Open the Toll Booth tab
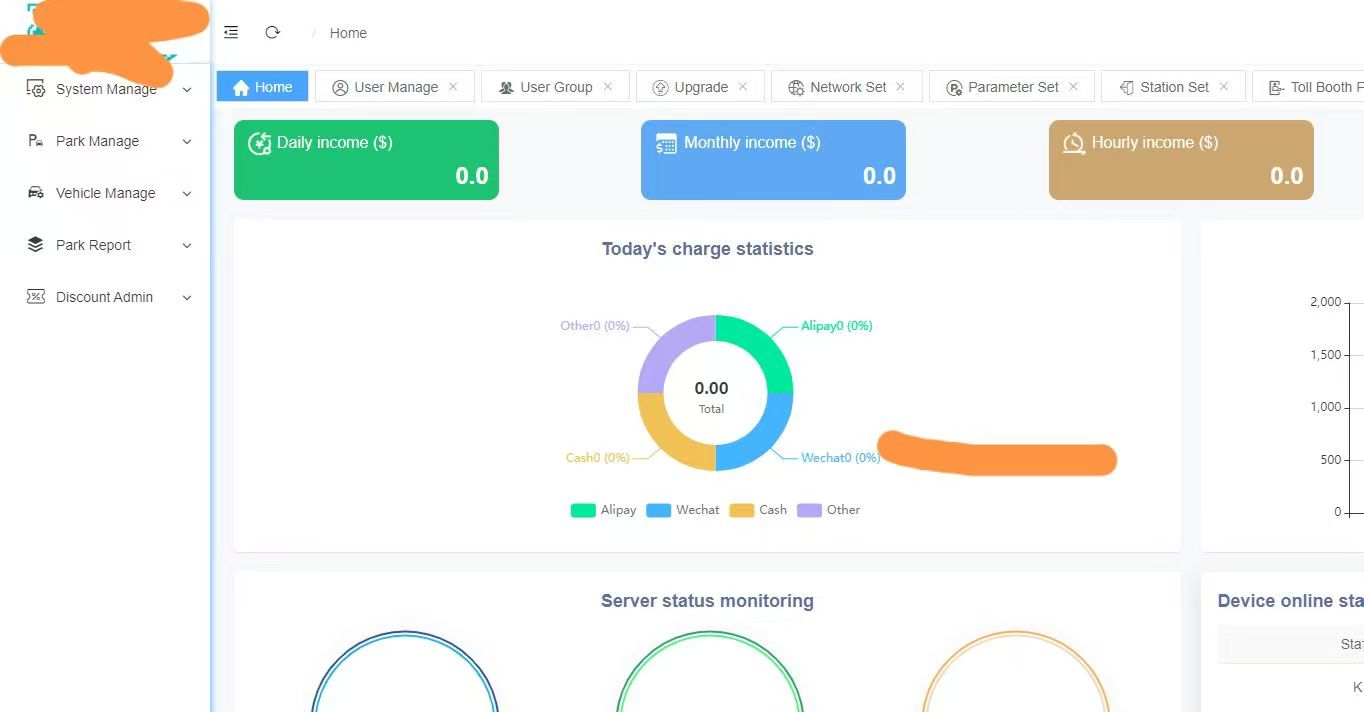This screenshot has height=712, width=1364. coord(1308,87)
